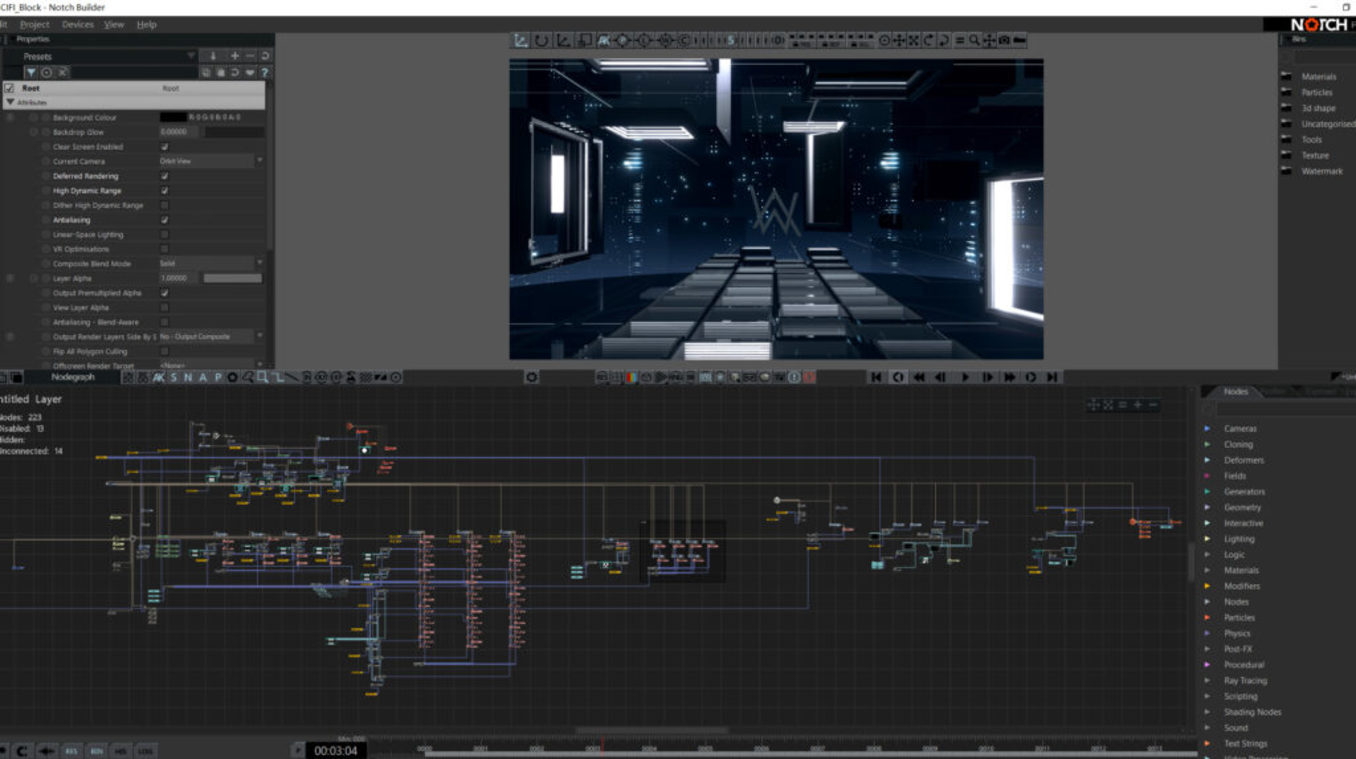
Task: Enable the Linear-Space Lighting checkbox
Action: [165, 235]
